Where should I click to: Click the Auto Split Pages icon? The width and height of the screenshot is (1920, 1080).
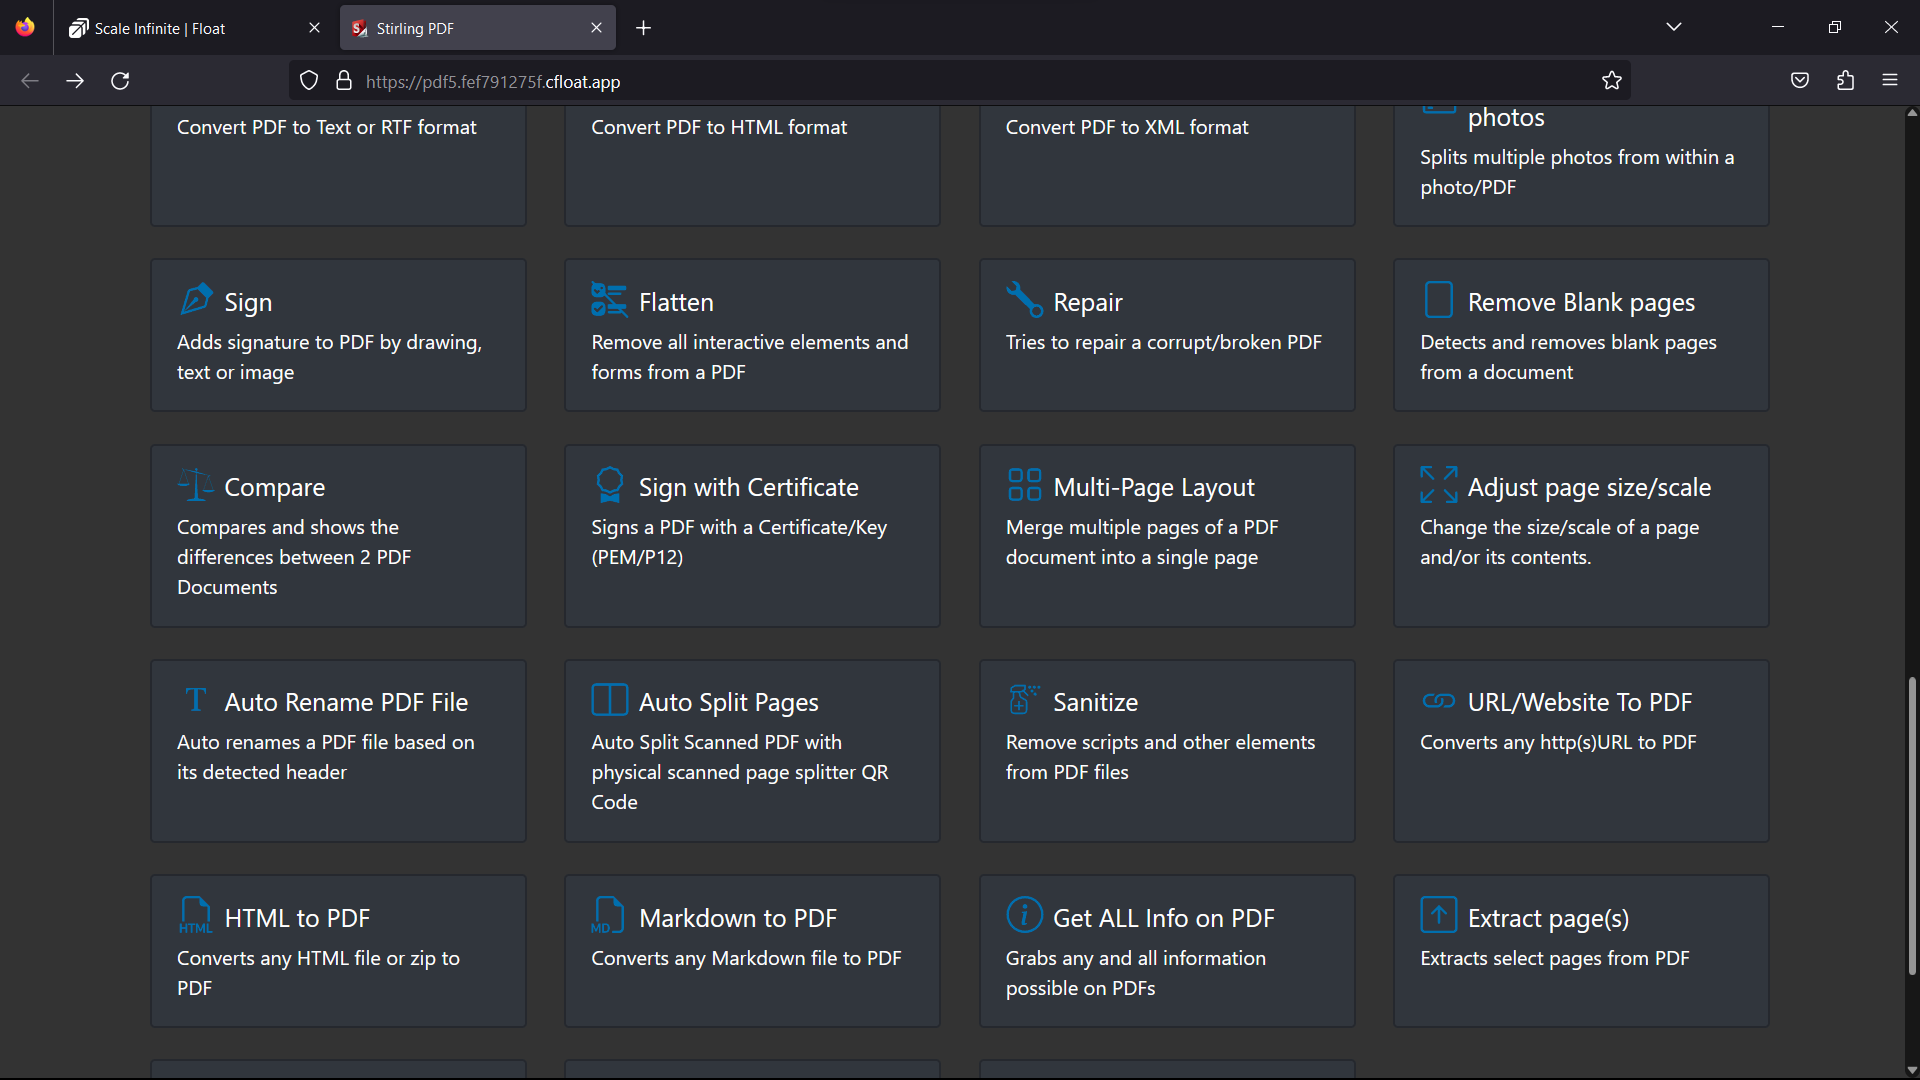coord(609,700)
